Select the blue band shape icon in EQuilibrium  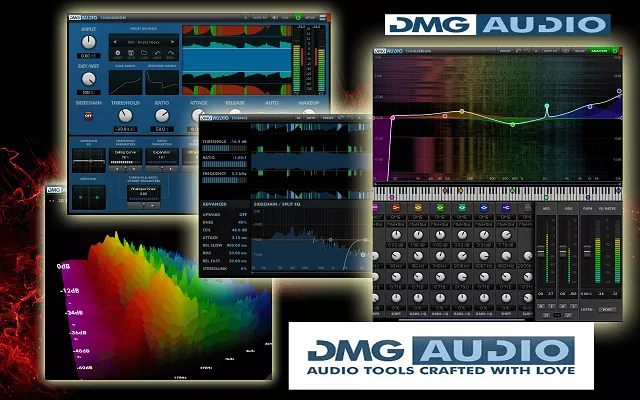[484, 208]
